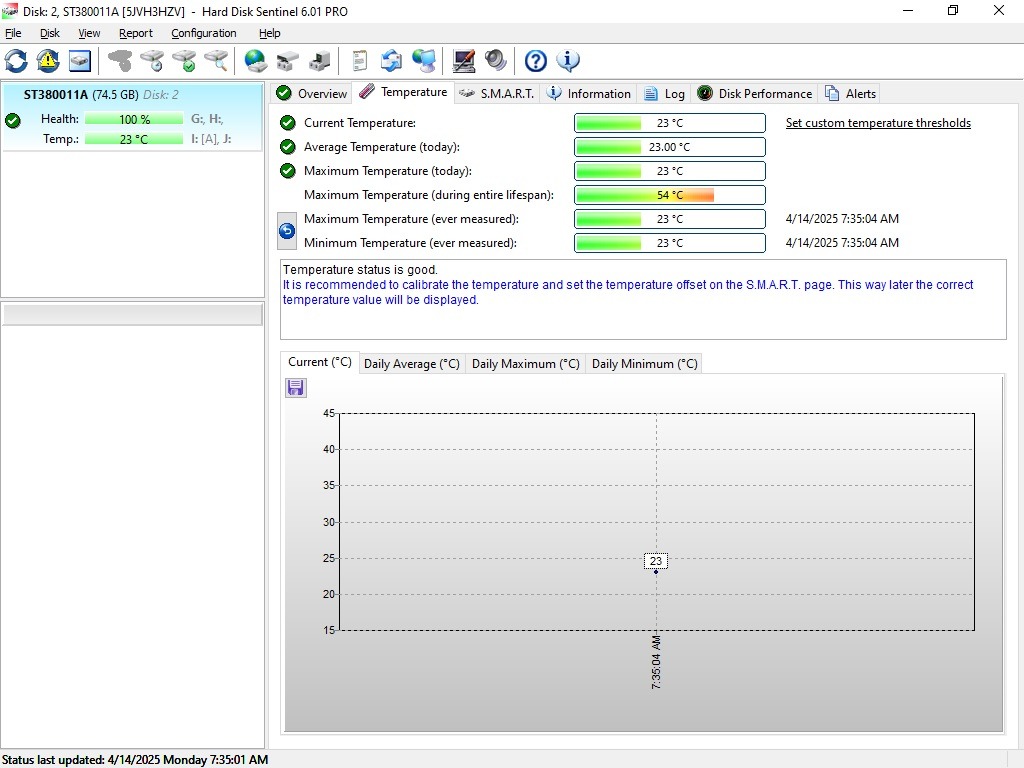Open the help question mark icon
The image size is (1024, 768).
(x=536, y=61)
